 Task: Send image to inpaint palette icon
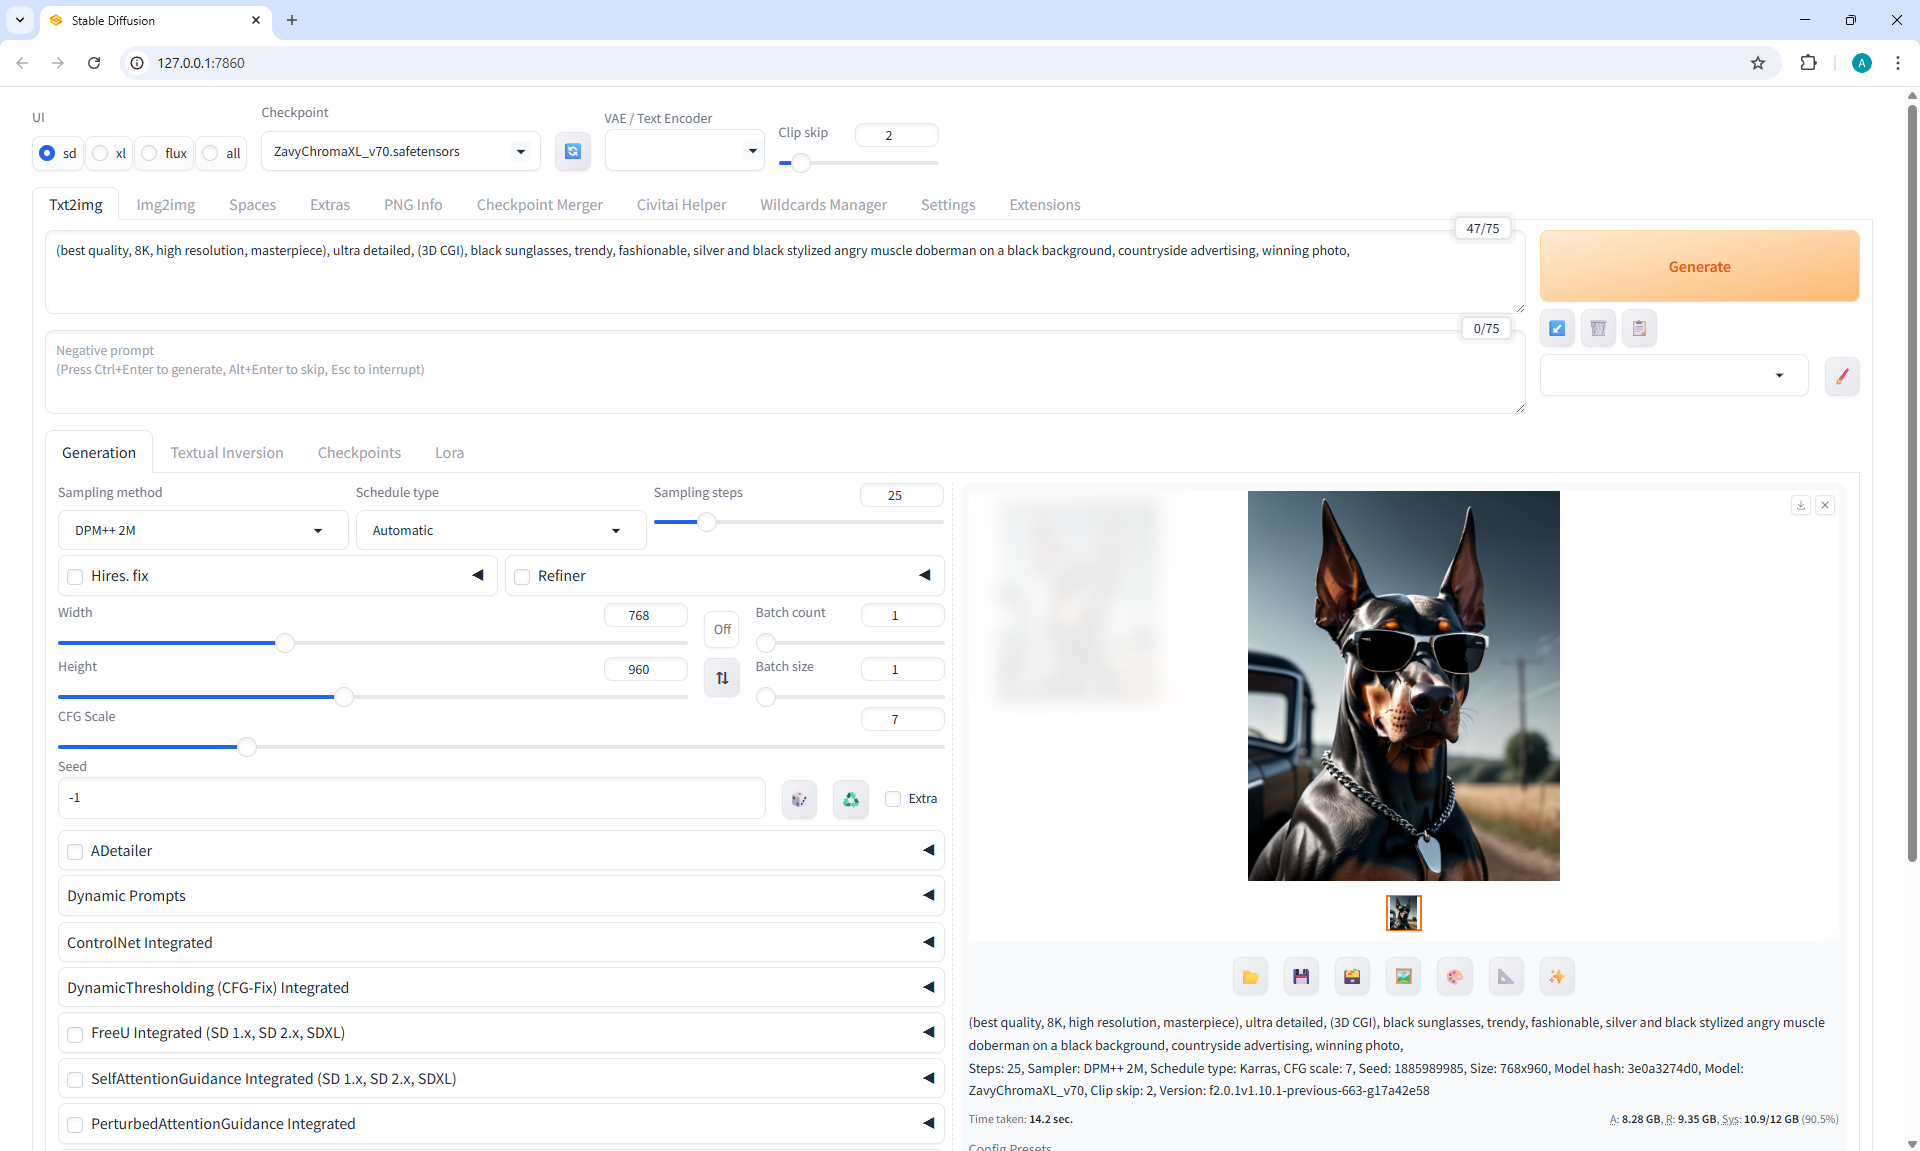(x=1454, y=977)
